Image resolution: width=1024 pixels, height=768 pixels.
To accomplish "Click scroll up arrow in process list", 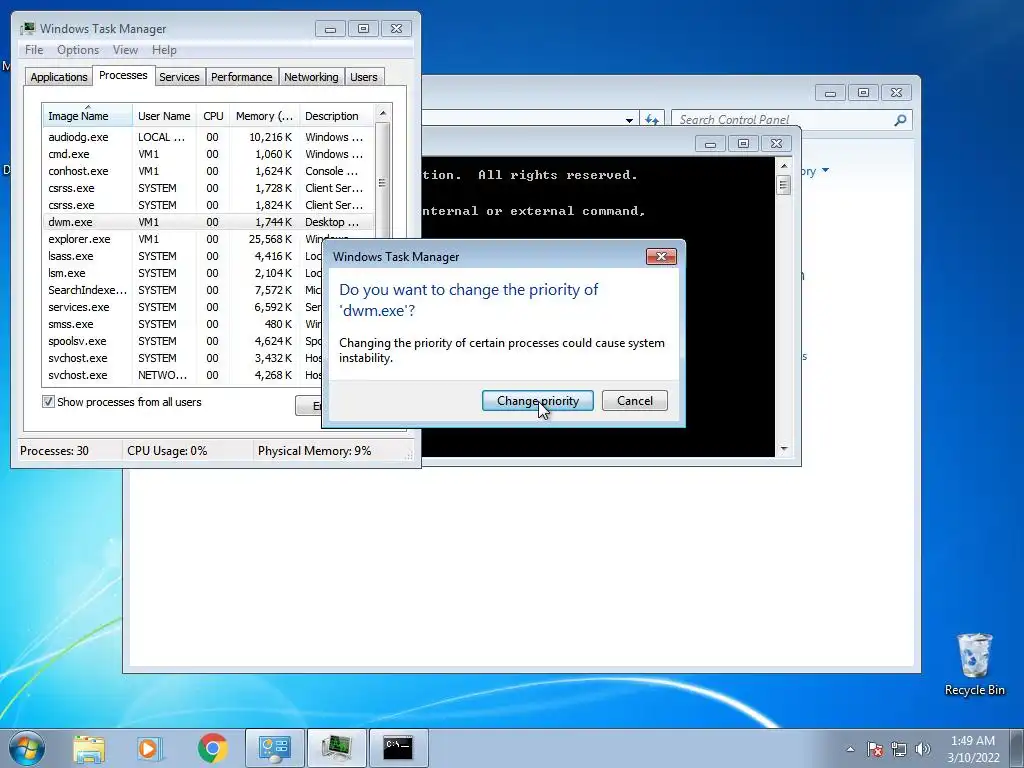I will pyautogui.click(x=383, y=113).
